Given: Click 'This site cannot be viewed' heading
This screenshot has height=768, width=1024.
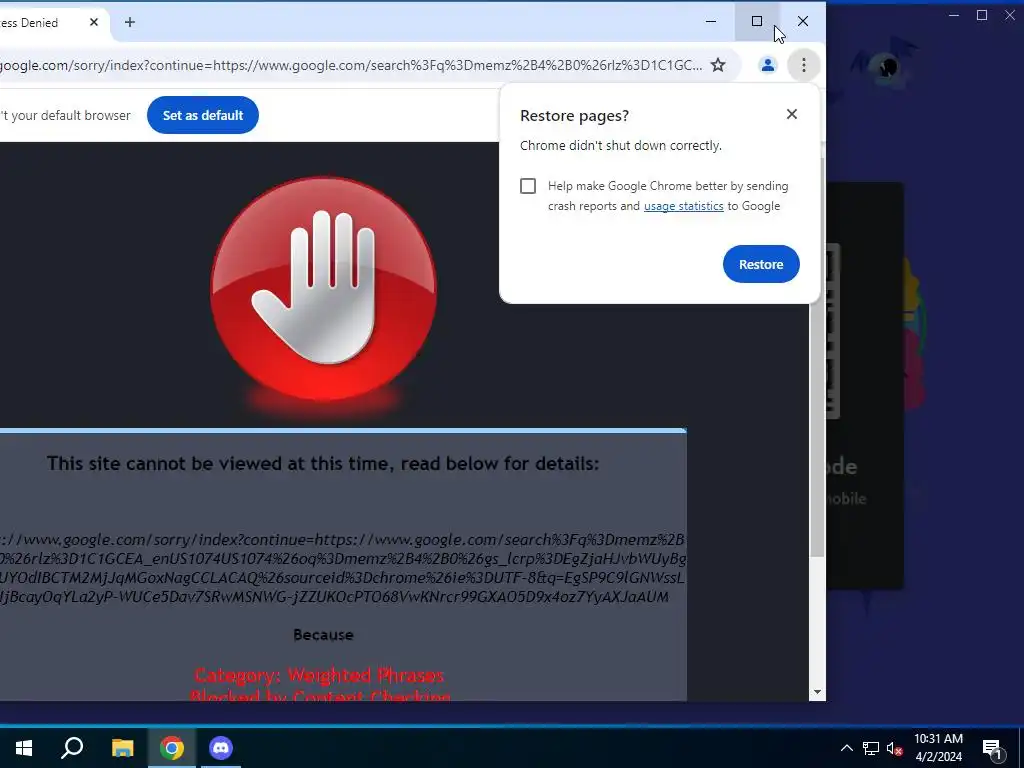Looking at the screenshot, I should (323, 464).
